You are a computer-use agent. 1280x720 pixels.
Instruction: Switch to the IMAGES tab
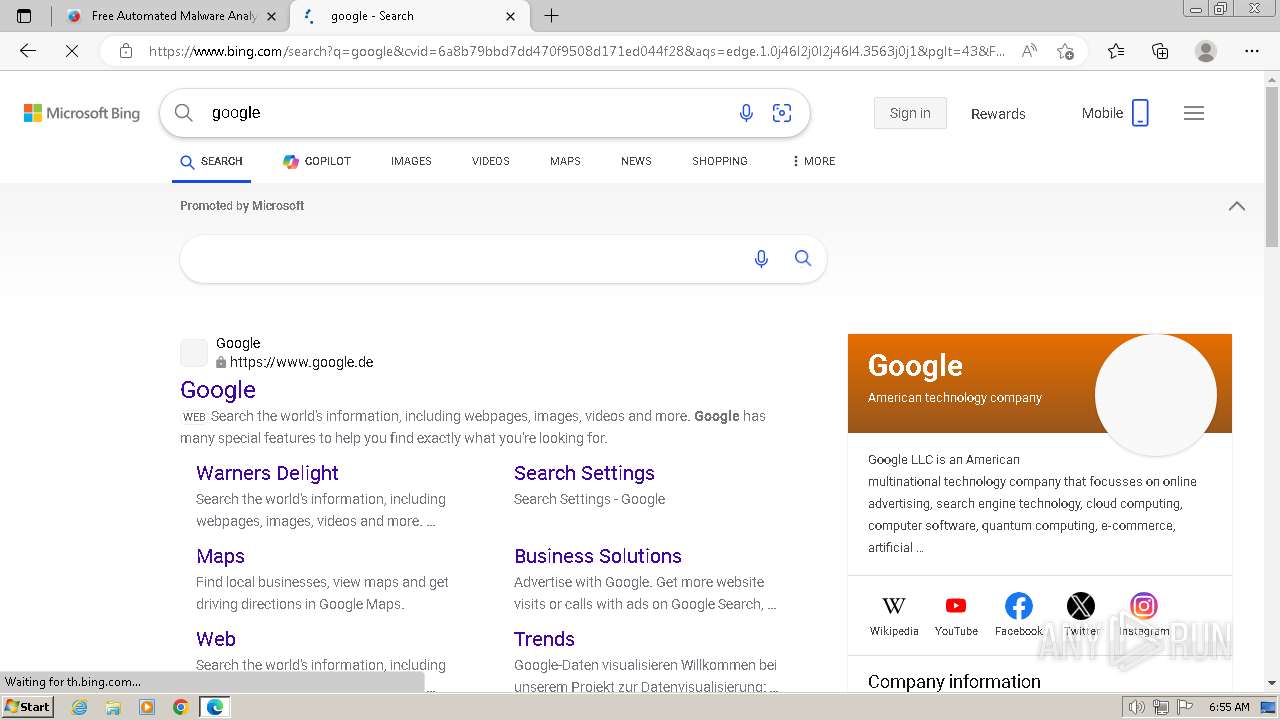[x=411, y=161]
